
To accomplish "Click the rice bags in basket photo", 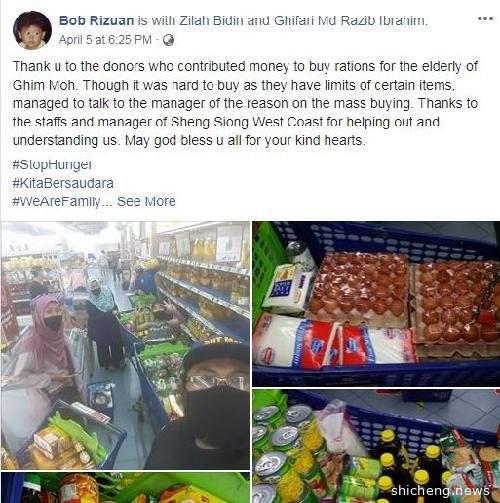I will (333, 343).
